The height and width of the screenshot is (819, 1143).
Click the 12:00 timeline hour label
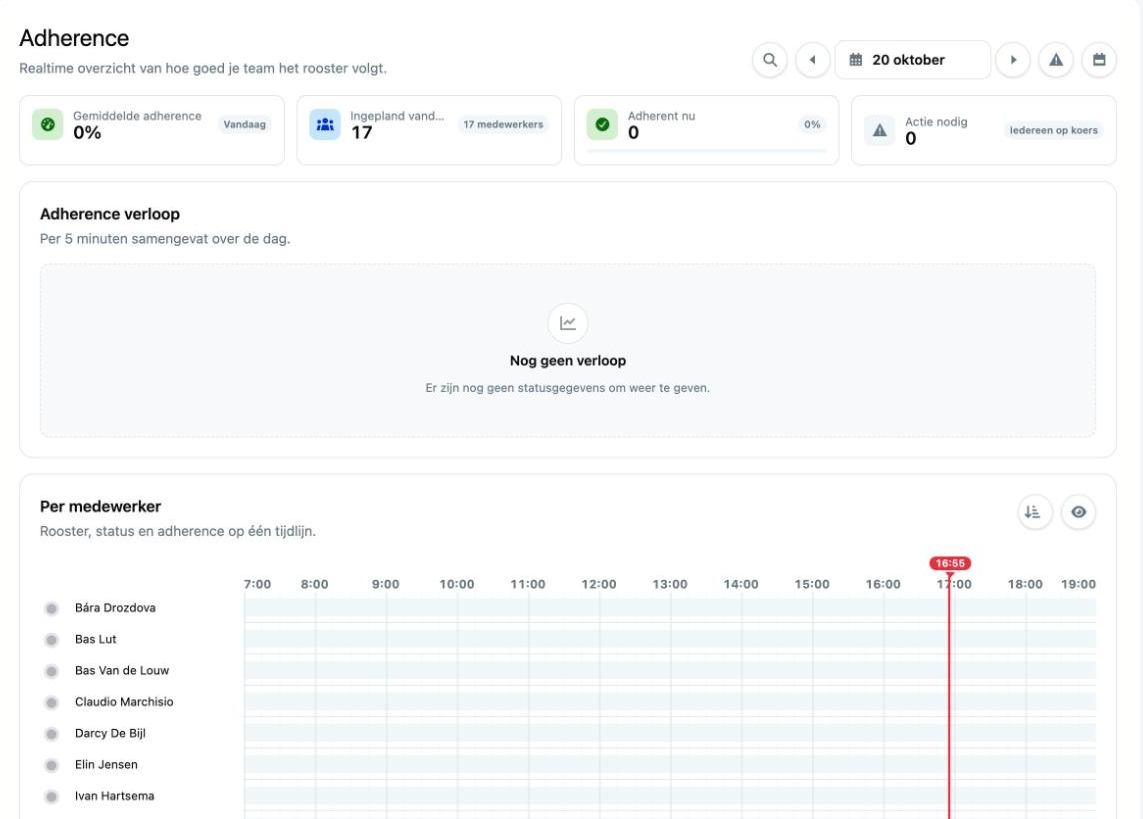[x=598, y=584]
